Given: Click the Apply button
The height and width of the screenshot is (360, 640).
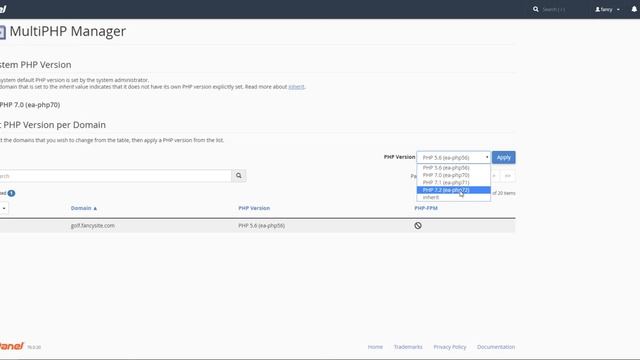Looking at the screenshot, I should click(x=504, y=158).
